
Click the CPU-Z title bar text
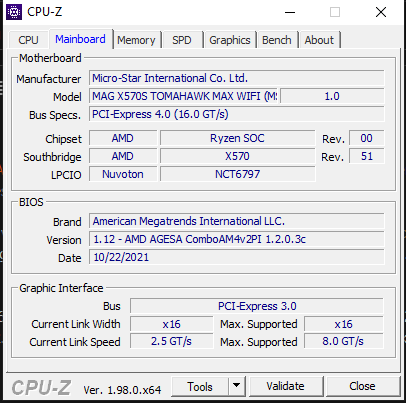click(x=45, y=12)
